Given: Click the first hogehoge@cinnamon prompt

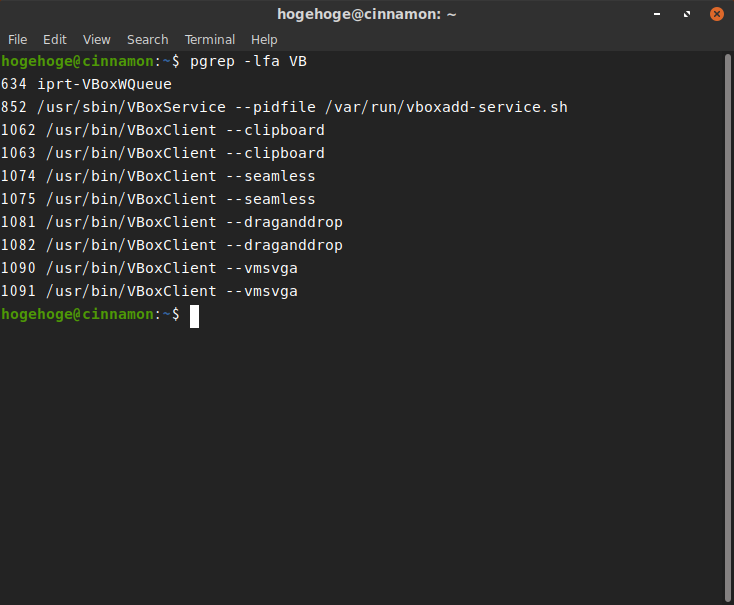Looking at the screenshot, I should (x=90, y=61).
